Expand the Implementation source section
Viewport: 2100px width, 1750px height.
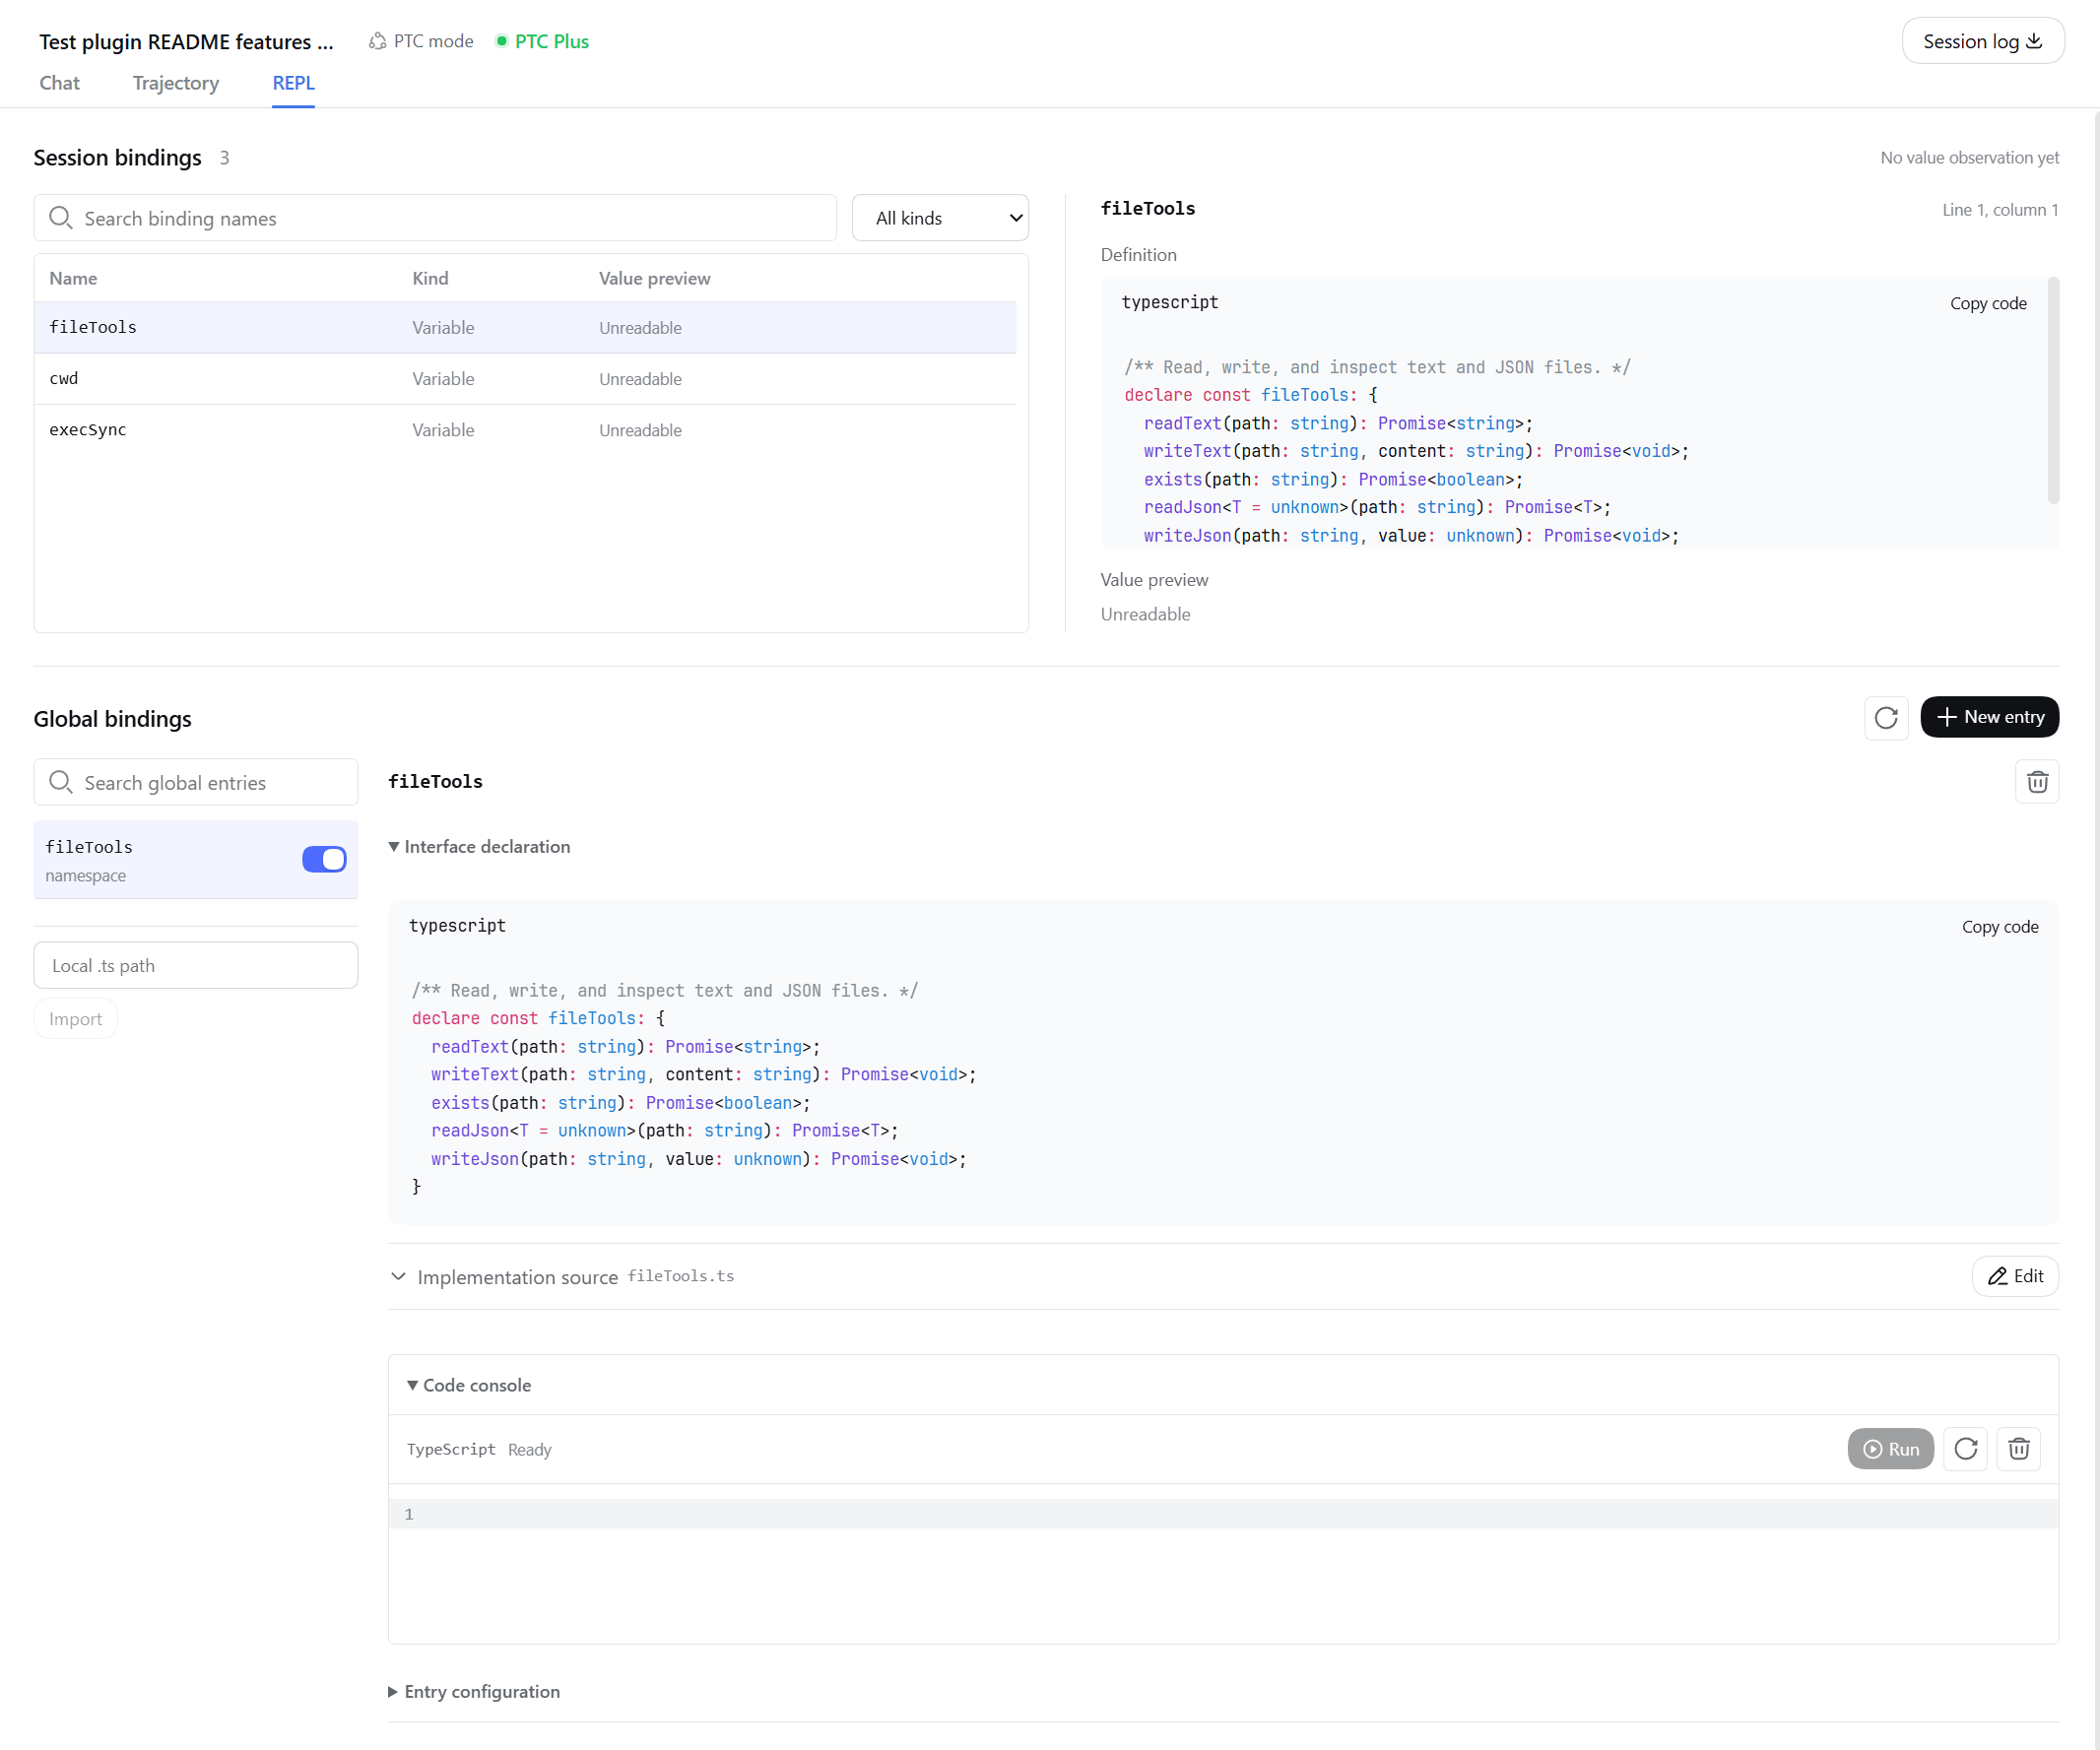(398, 1277)
